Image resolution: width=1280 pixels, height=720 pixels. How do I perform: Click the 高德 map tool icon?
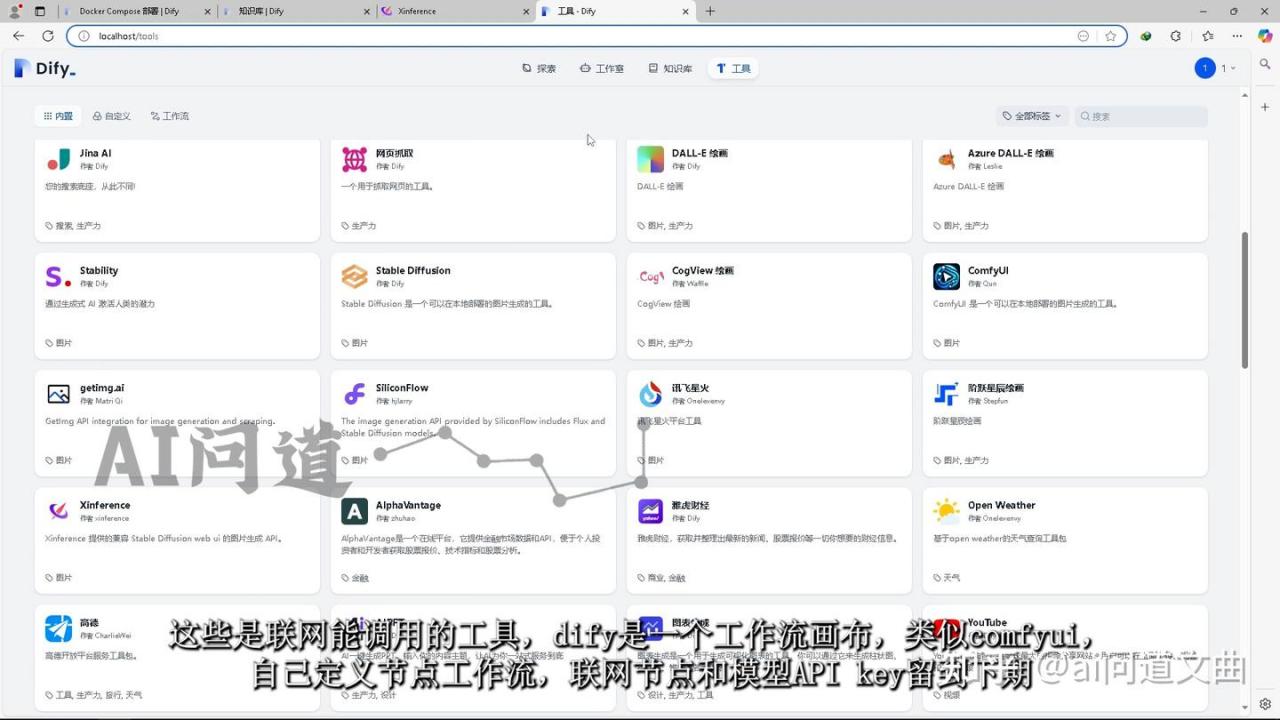click(x=58, y=628)
